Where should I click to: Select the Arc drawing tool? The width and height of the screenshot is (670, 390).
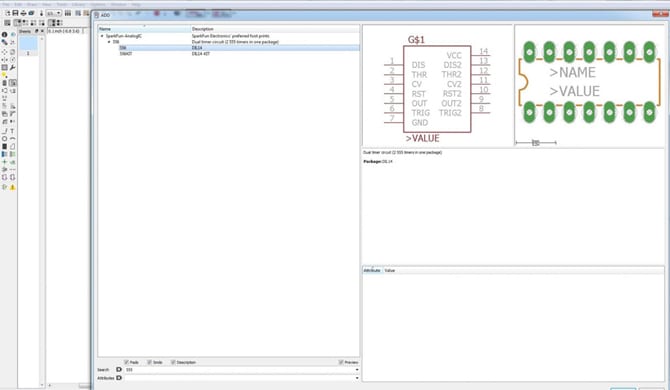pyautogui.click(x=12, y=139)
